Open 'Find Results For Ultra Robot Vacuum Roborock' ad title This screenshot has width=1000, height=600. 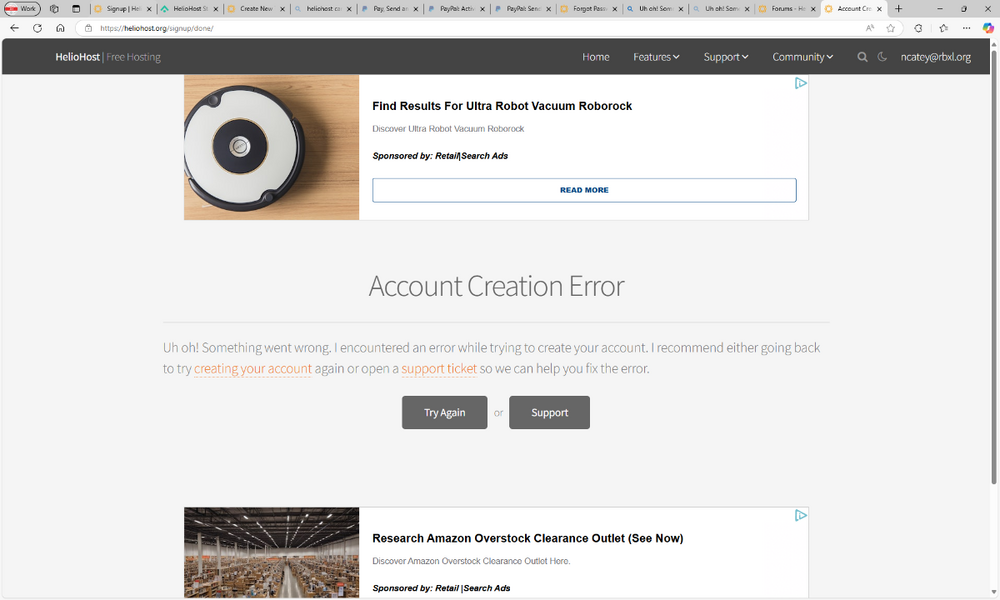click(502, 106)
